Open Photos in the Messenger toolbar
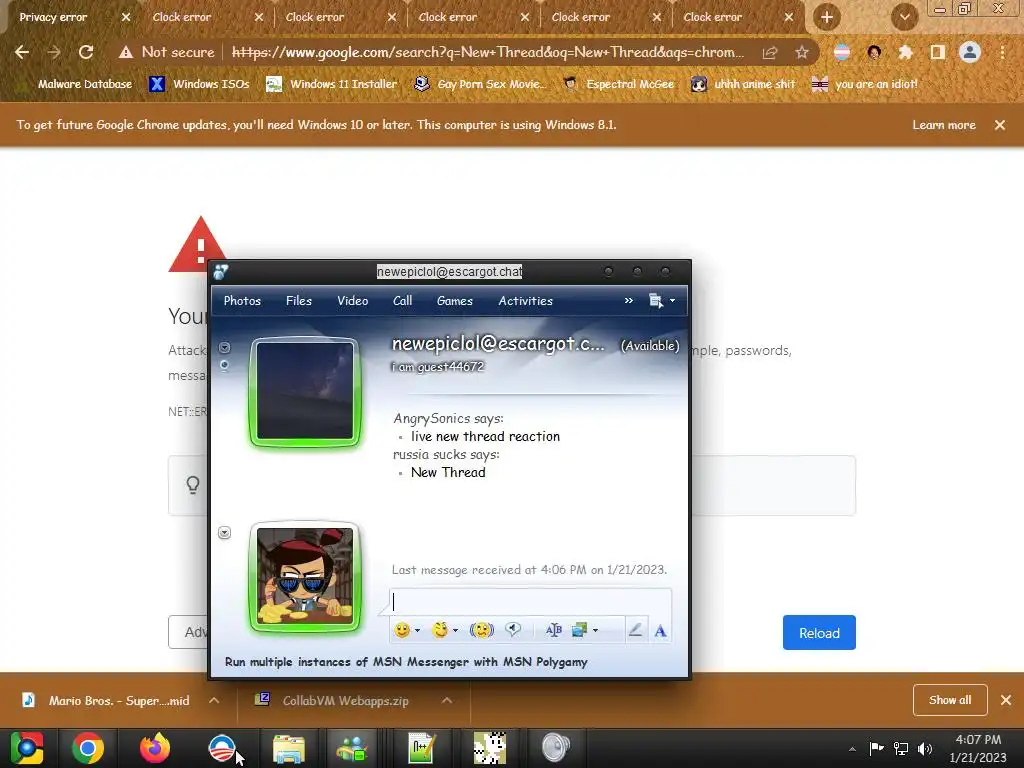 242,300
